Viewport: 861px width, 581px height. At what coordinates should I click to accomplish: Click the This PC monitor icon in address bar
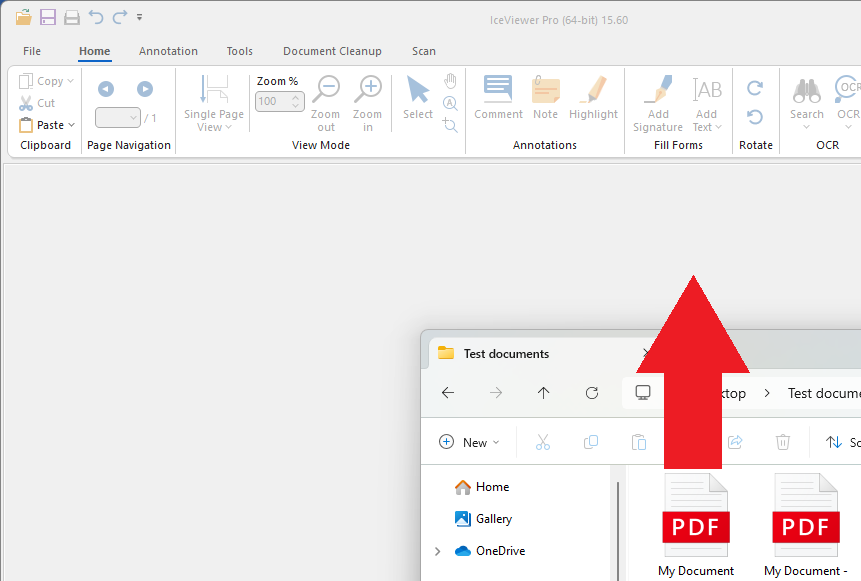[643, 393]
